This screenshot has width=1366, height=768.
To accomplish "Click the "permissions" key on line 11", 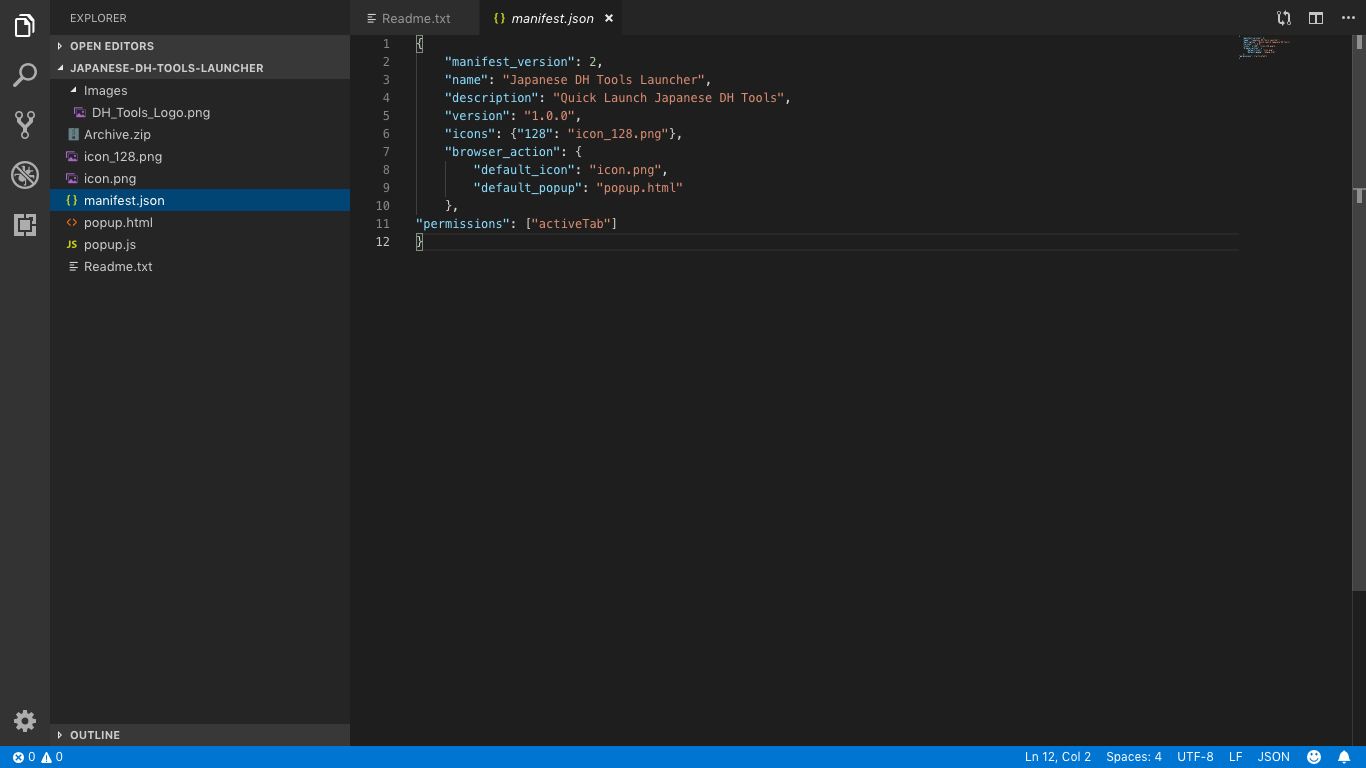I will tap(464, 223).
